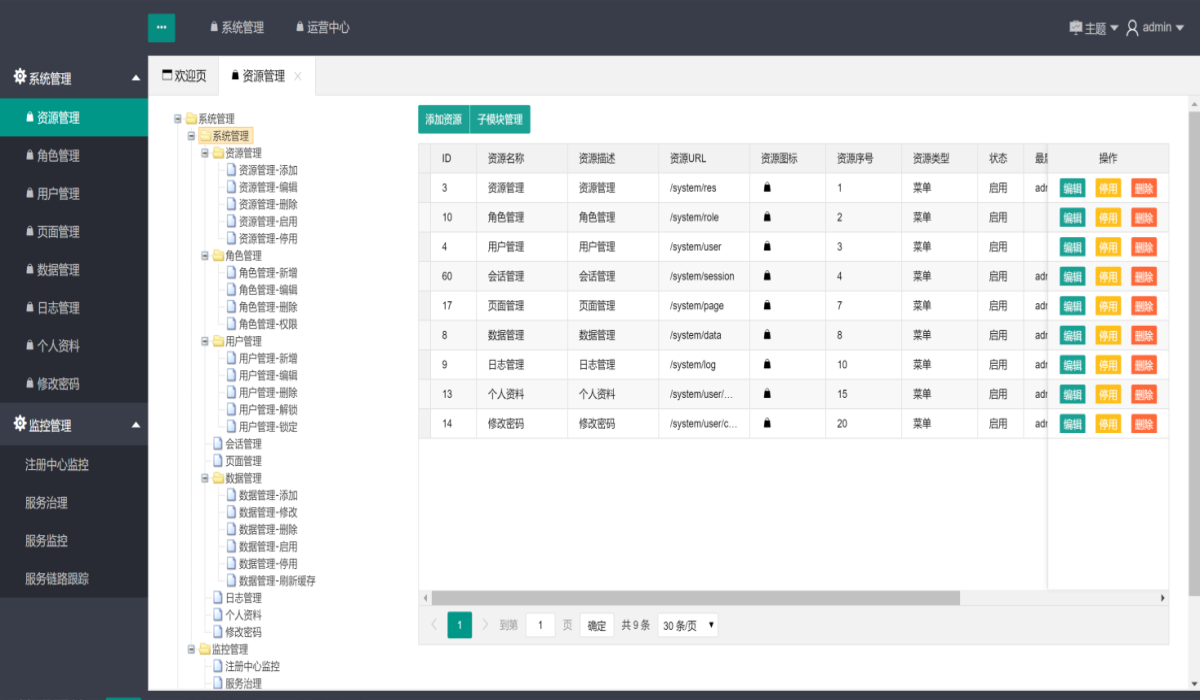Screen dimensions: 1200x700
Task: Switch to the 欢迎页 tab
Action: tap(184, 76)
